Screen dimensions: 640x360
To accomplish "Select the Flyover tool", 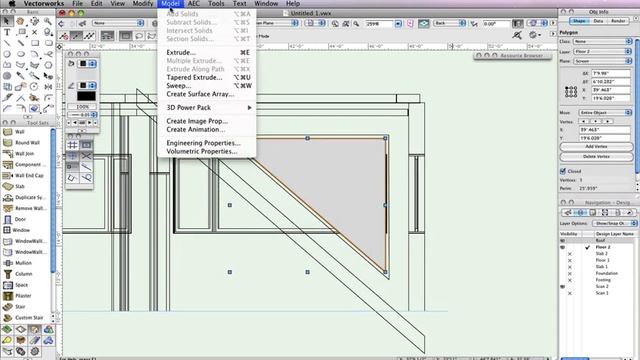I will 34,21.
